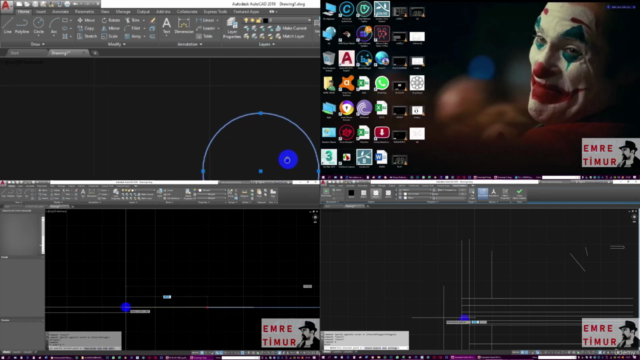This screenshot has width=640, height=360.
Task: Open the Word document on desktop
Action: coord(381,158)
